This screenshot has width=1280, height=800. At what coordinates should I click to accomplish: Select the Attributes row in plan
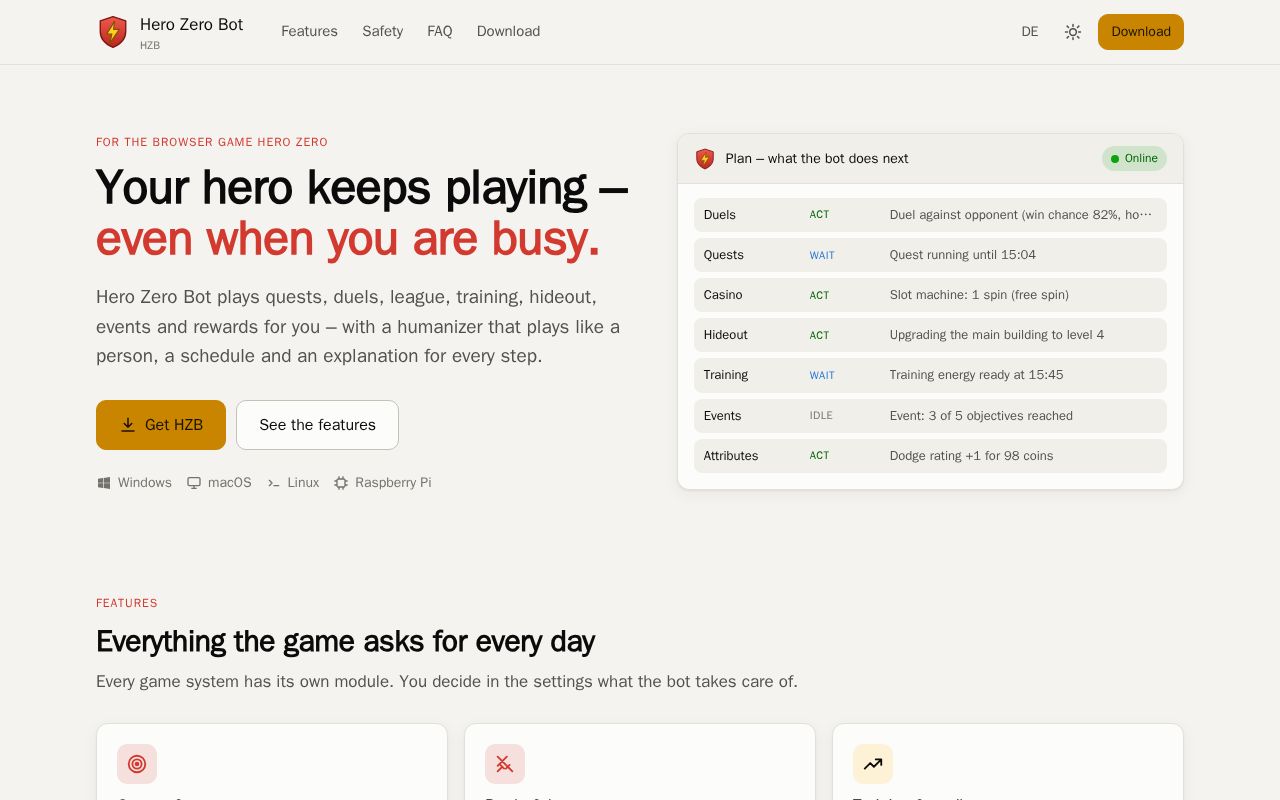[x=930, y=456]
